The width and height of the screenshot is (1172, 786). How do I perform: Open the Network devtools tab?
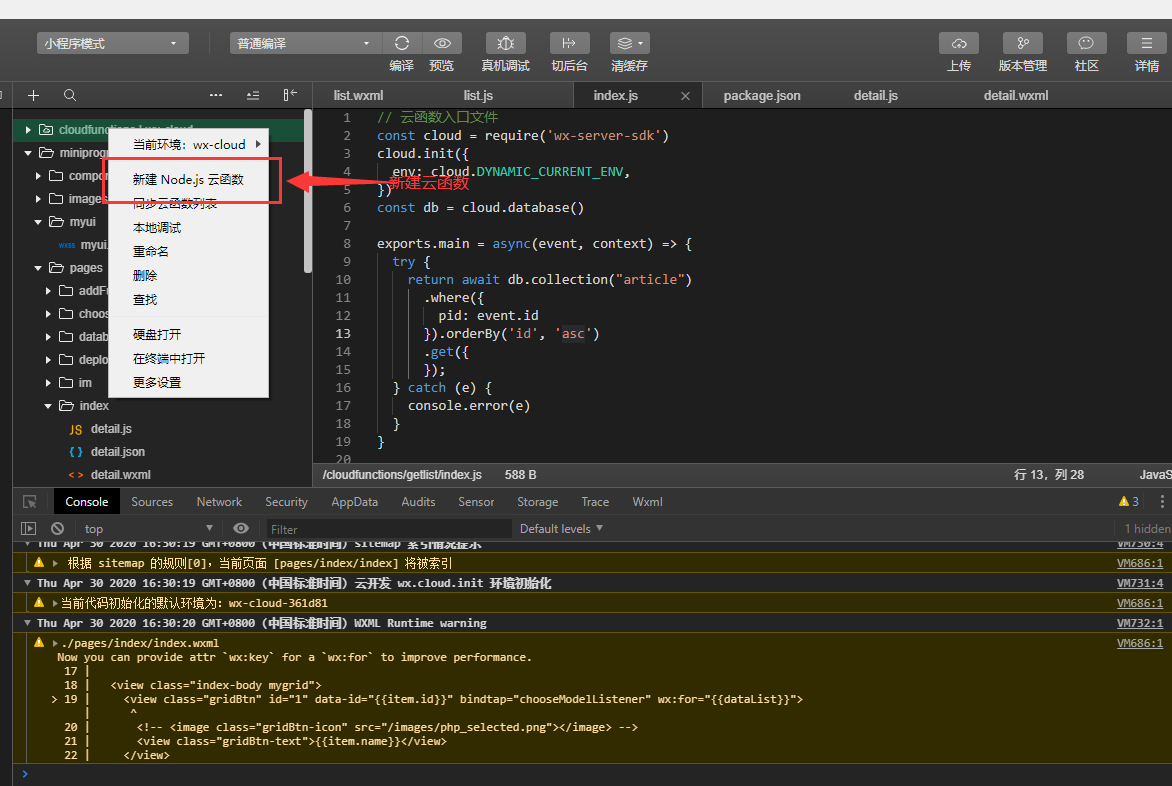point(219,502)
